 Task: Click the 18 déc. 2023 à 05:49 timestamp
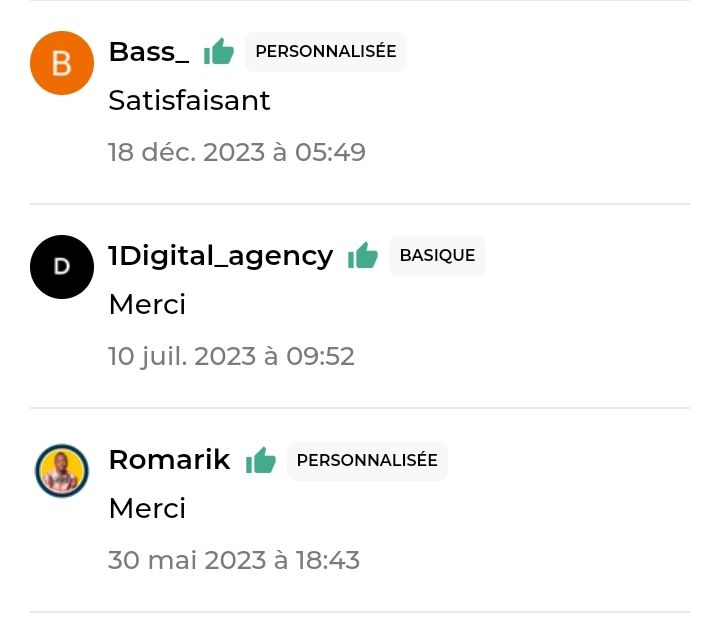(x=237, y=152)
